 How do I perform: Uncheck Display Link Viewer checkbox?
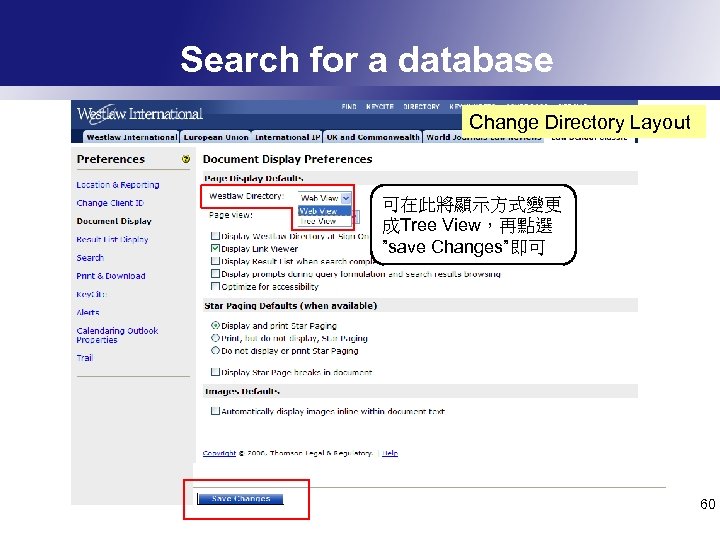pos(214,248)
